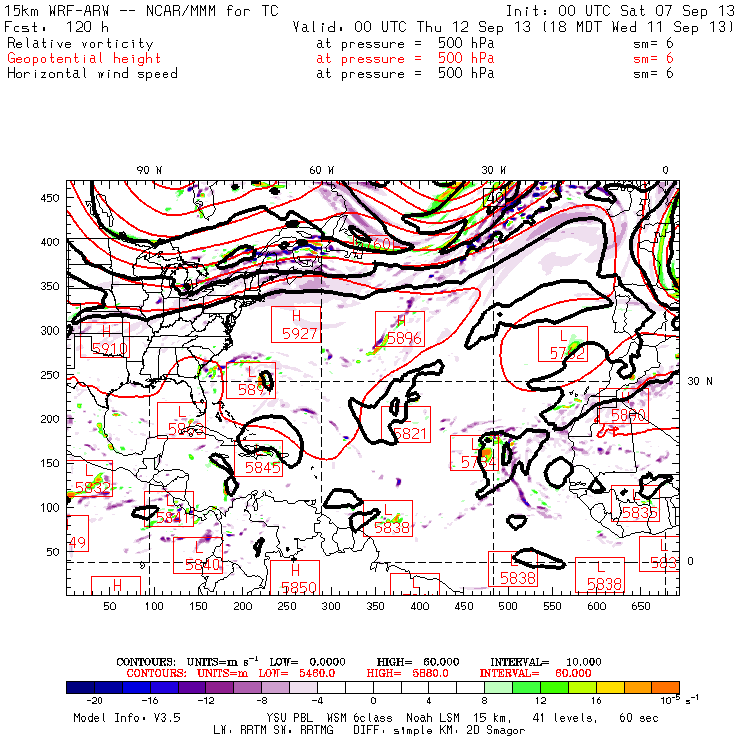Viewport: 740px width, 740px height.
Task: Click the red "sm= 6" smoothing value
Action: [x=653, y=58]
